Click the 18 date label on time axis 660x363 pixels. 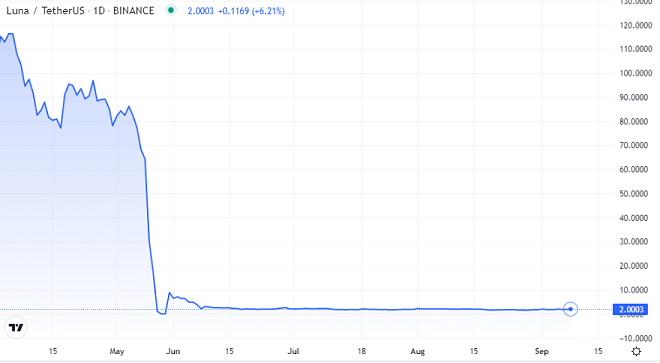coord(362,351)
